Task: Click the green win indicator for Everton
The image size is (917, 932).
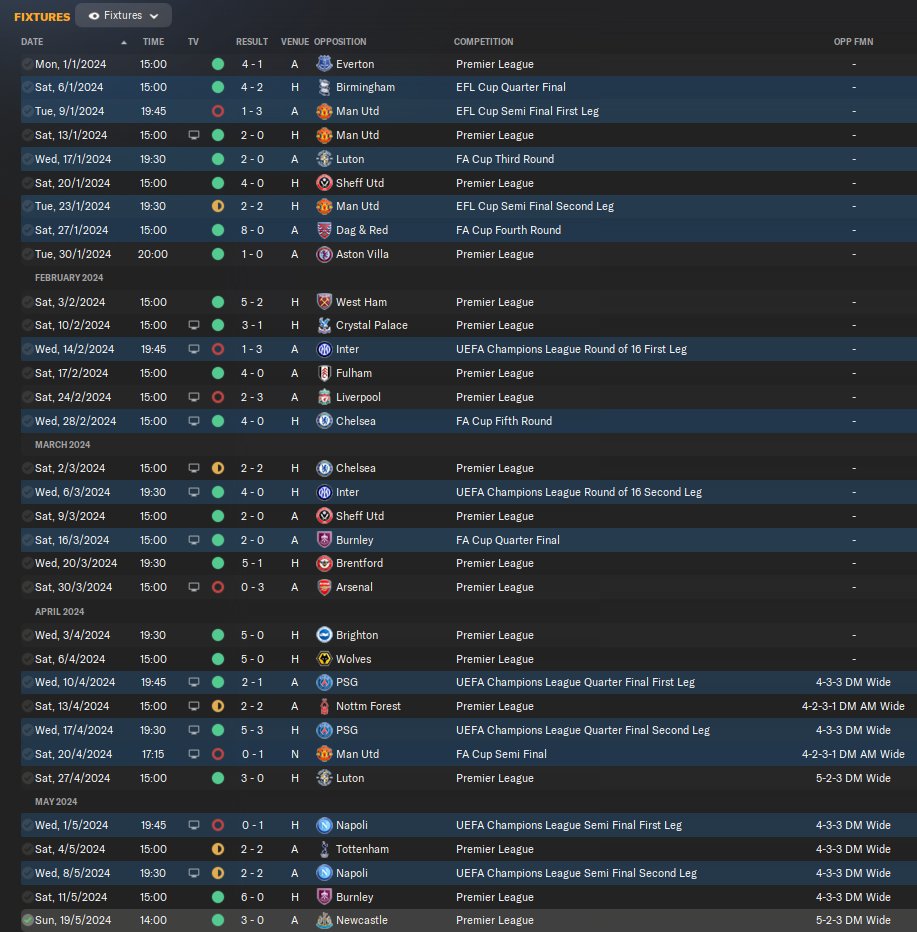Action: (x=218, y=64)
